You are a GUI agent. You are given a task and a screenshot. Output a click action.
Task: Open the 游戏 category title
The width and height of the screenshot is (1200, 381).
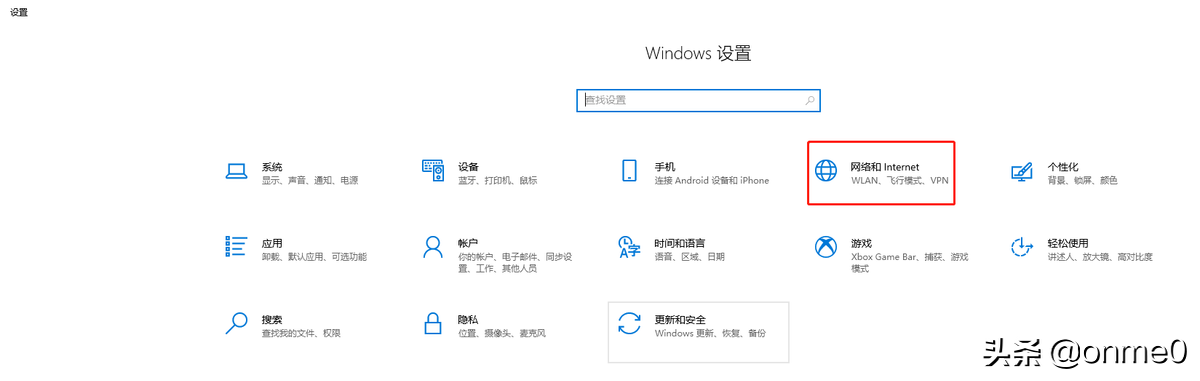click(x=861, y=243)
